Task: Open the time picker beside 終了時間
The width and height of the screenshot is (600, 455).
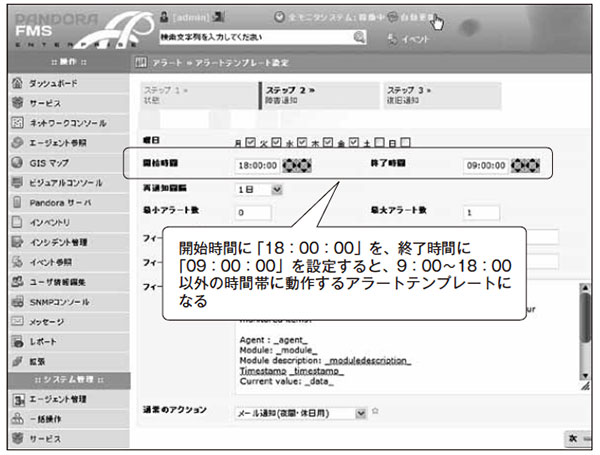Action: (x=525, y=165)
